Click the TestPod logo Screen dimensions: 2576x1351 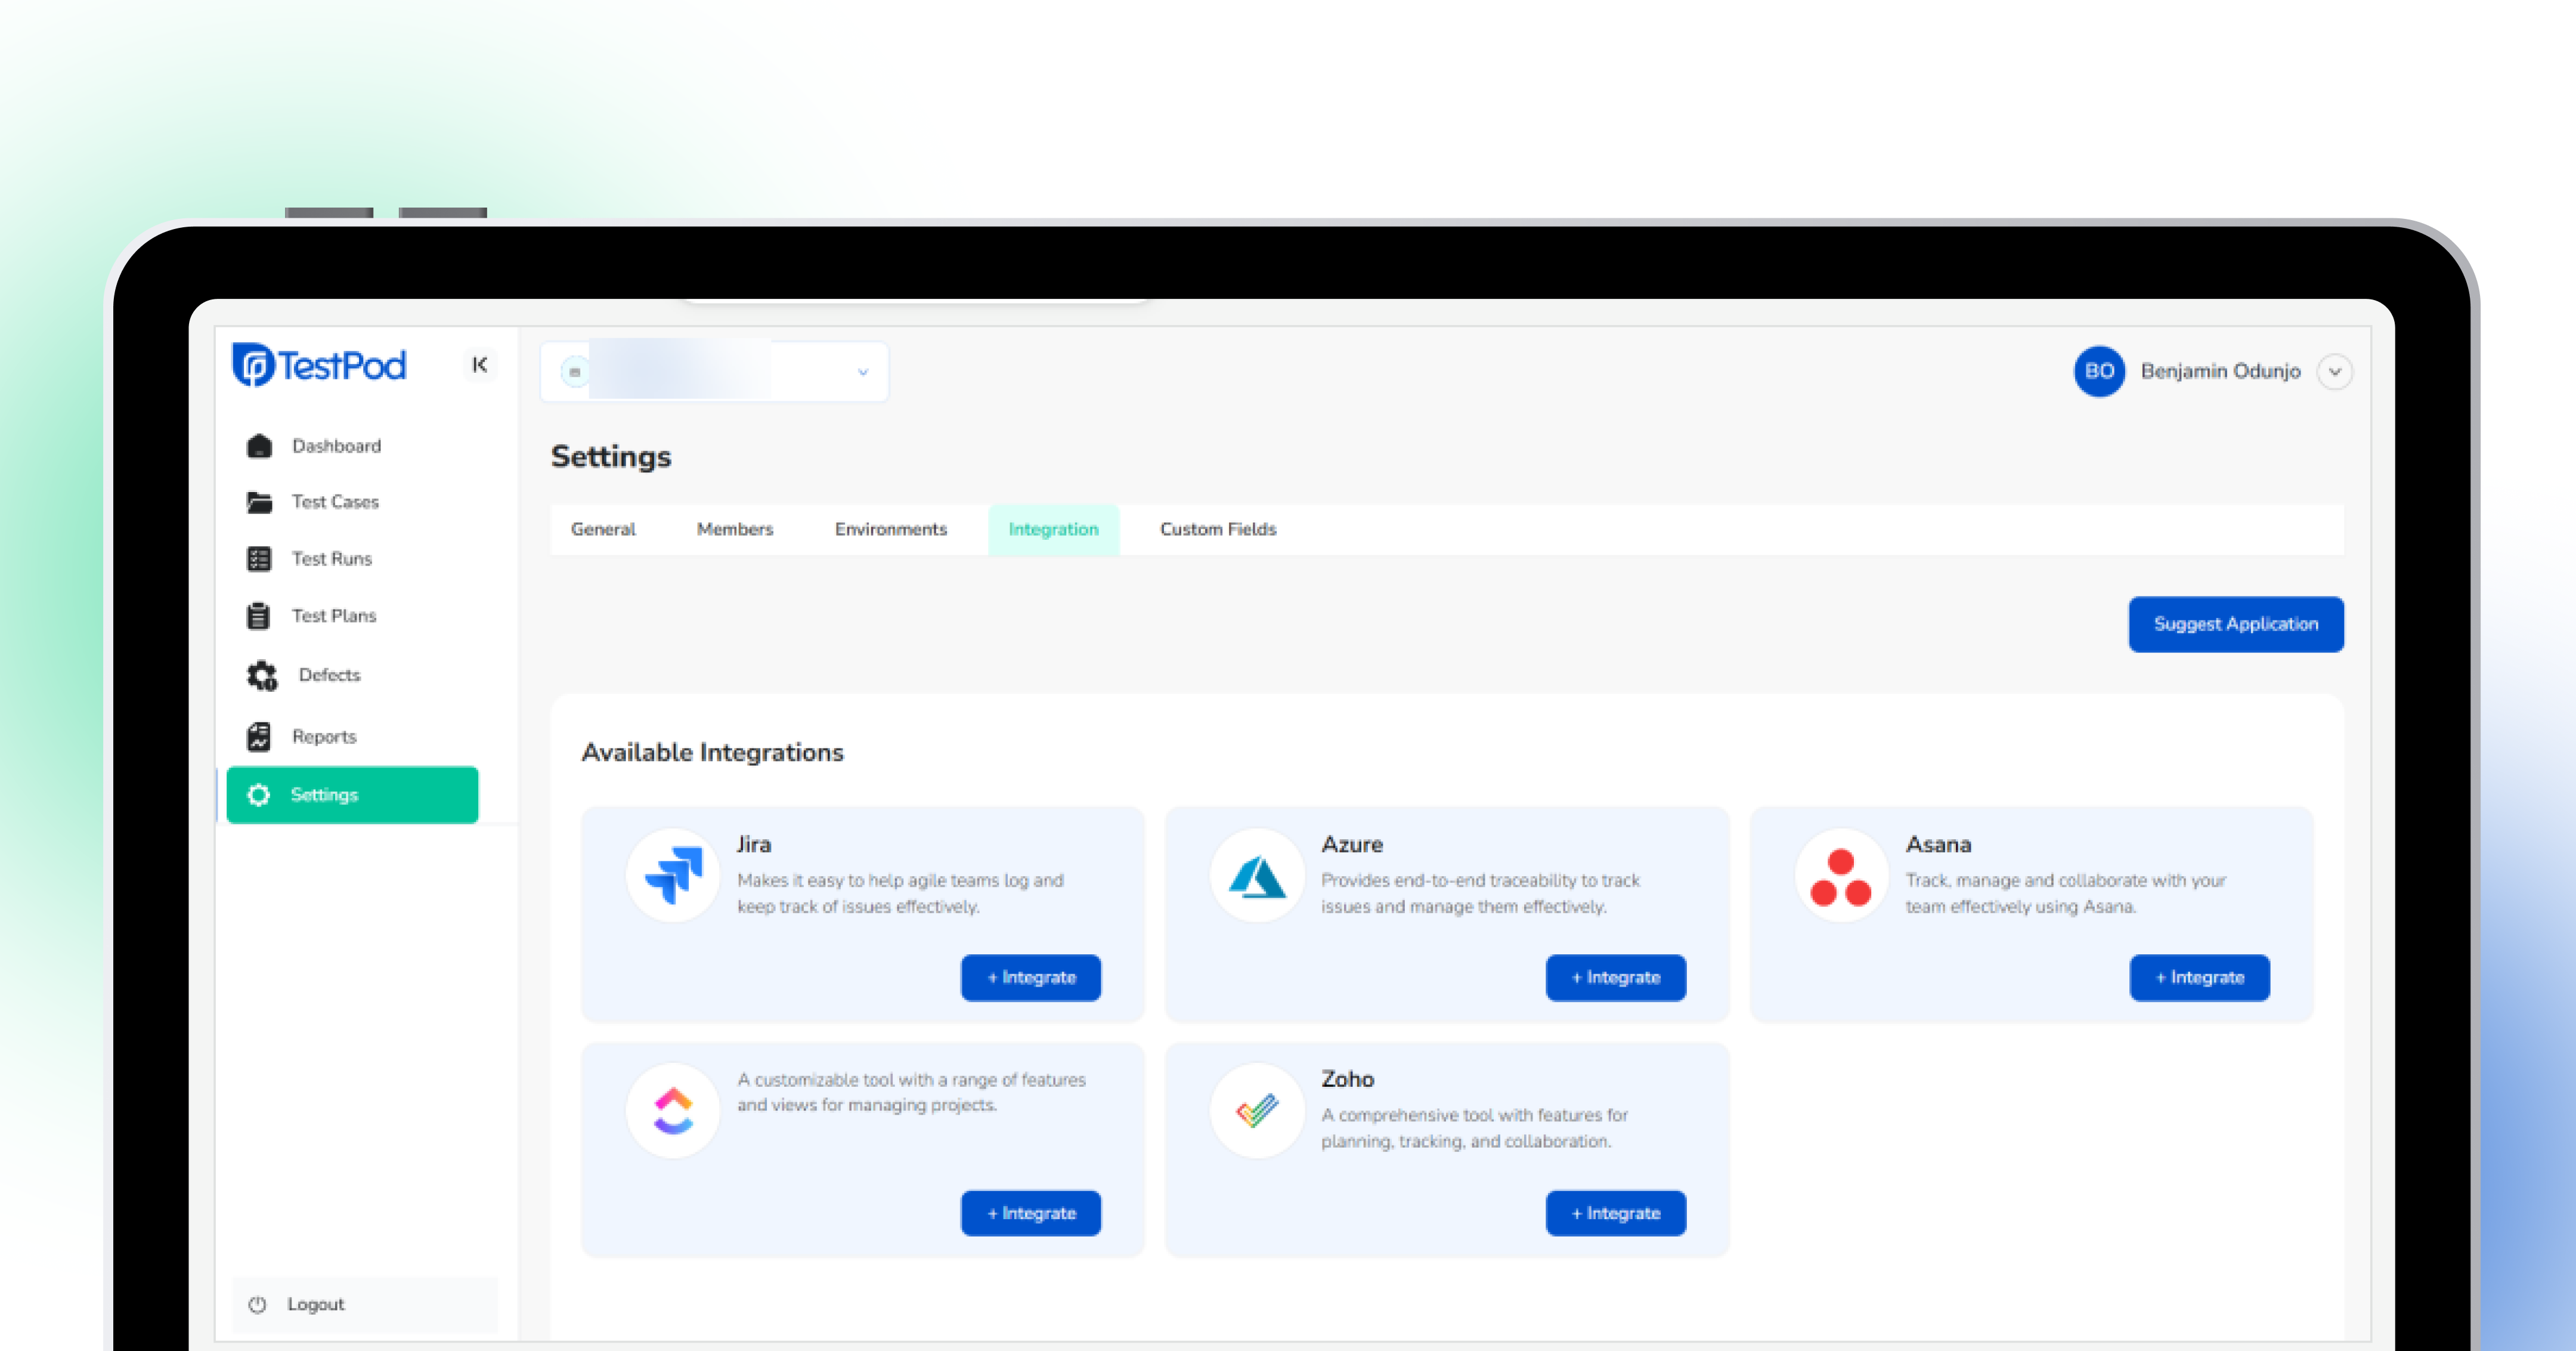(x=320, y=365)
